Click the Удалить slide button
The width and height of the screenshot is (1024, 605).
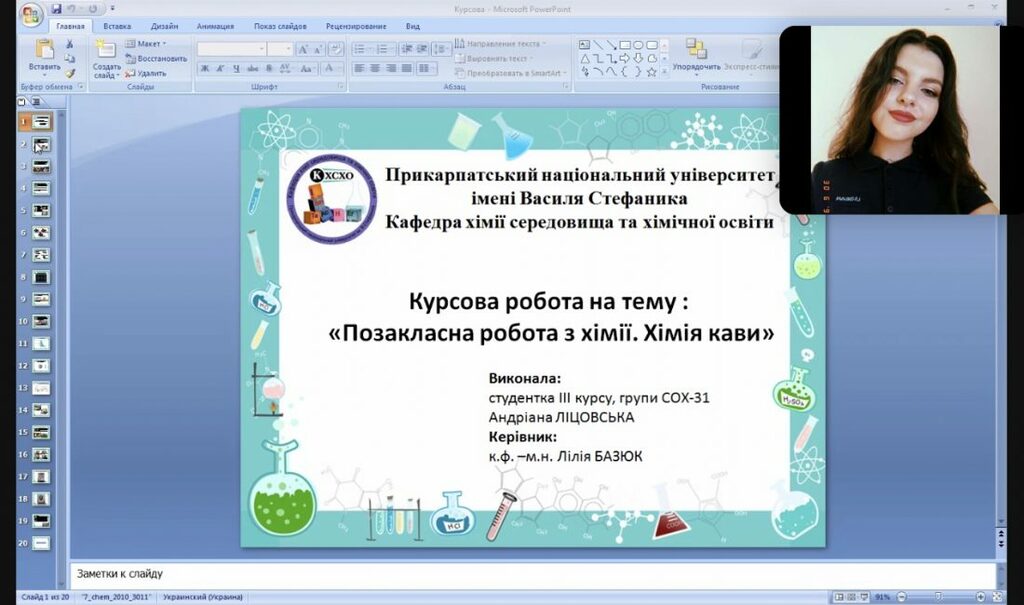pyautogui.click(x=146, y=73)
